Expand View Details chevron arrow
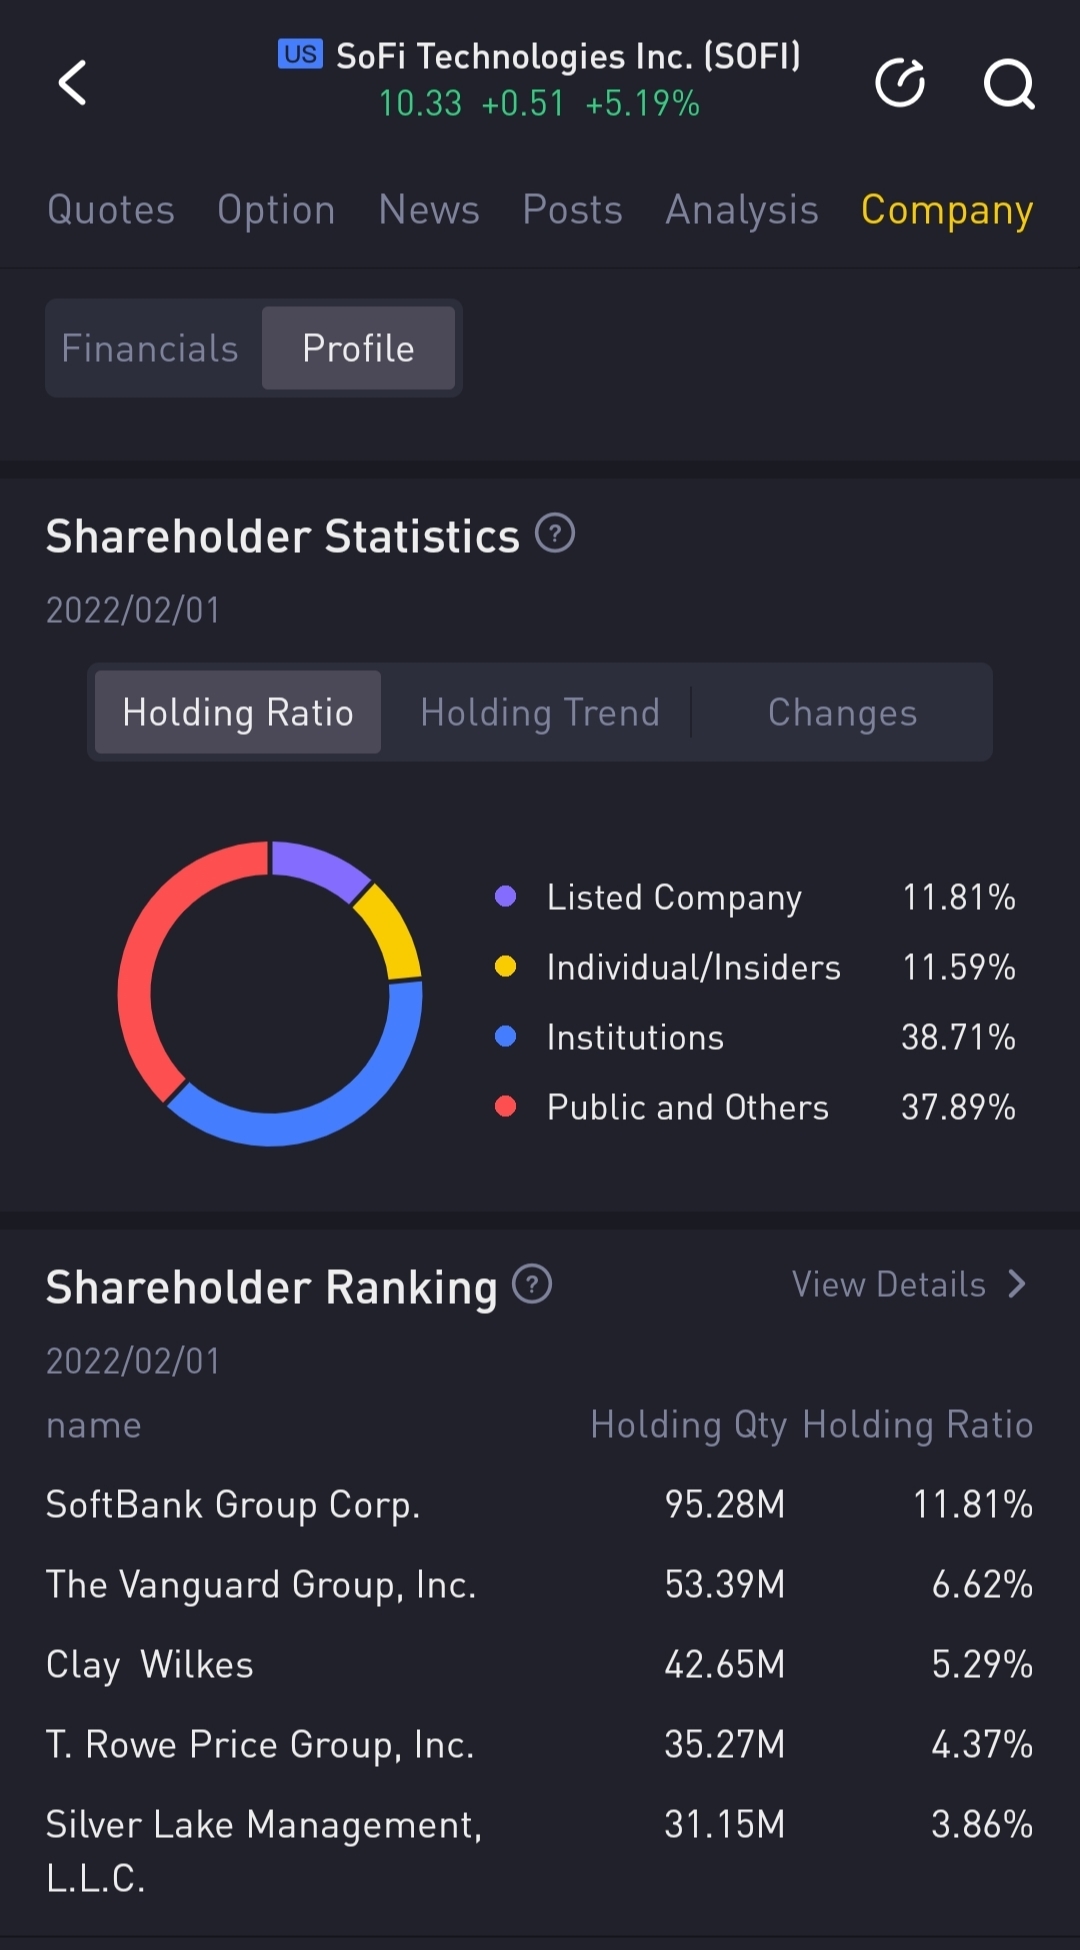Viewport: 1080px width, 1950px height. pyautogui.click(x=1017, y=1284)
